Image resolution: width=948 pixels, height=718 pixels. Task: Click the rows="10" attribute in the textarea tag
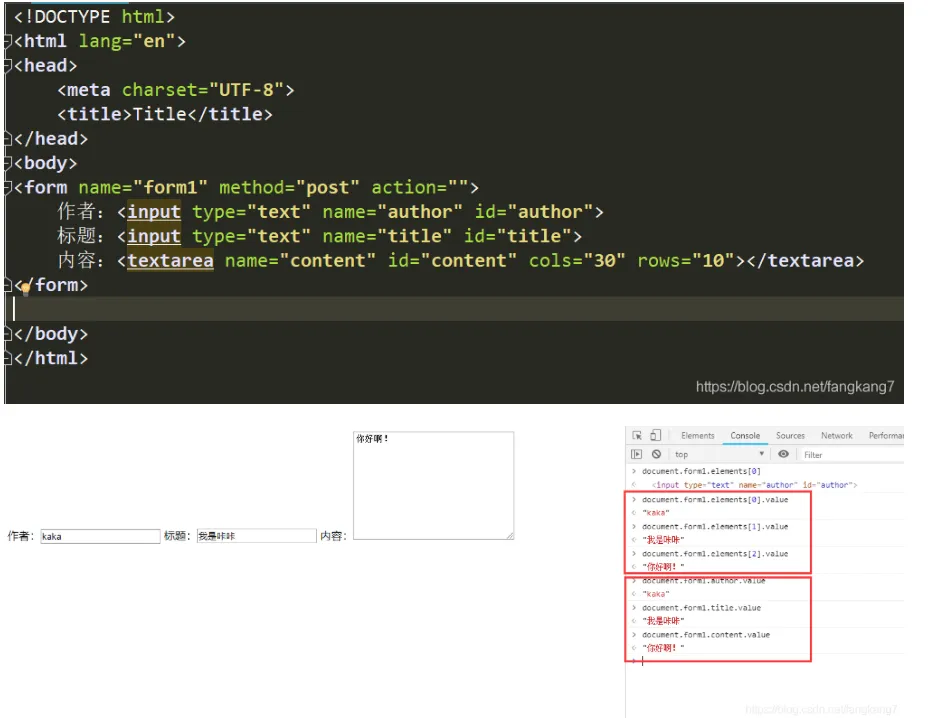(686, 260)
